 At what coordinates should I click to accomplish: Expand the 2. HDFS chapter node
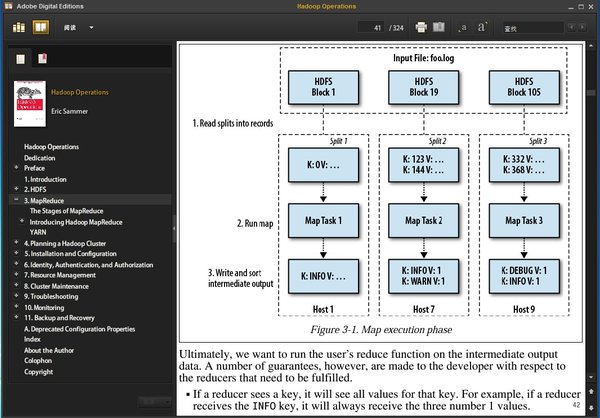point(15,190)
